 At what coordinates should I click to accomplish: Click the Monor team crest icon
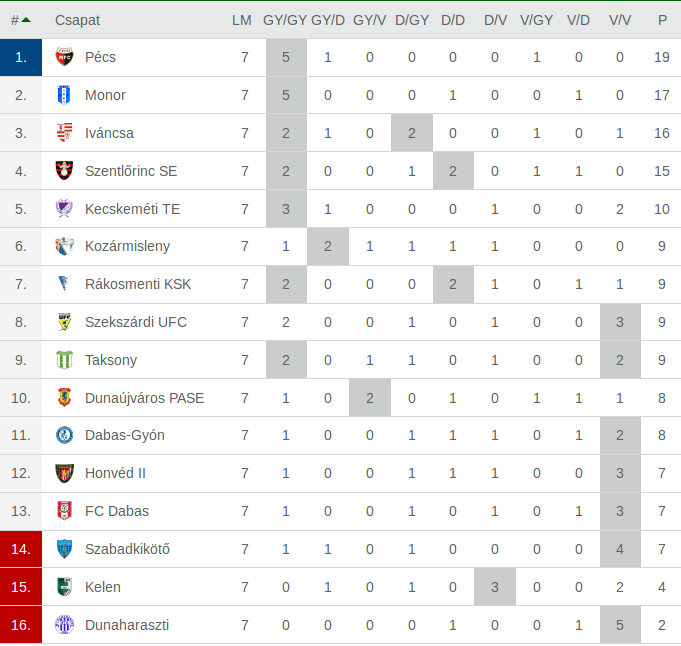(x=64, y=95)
